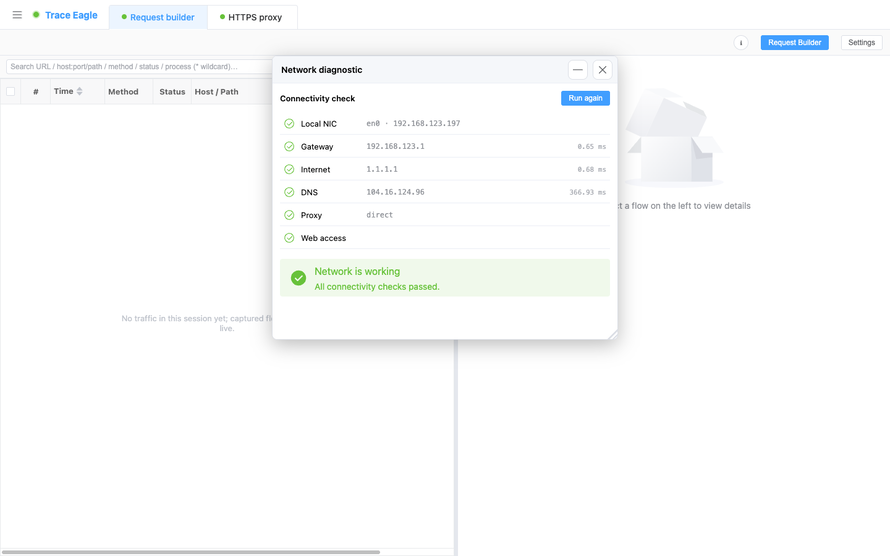Click the Local NIC row label
This screenshot has height=556, width=890.
pos(318,124)
